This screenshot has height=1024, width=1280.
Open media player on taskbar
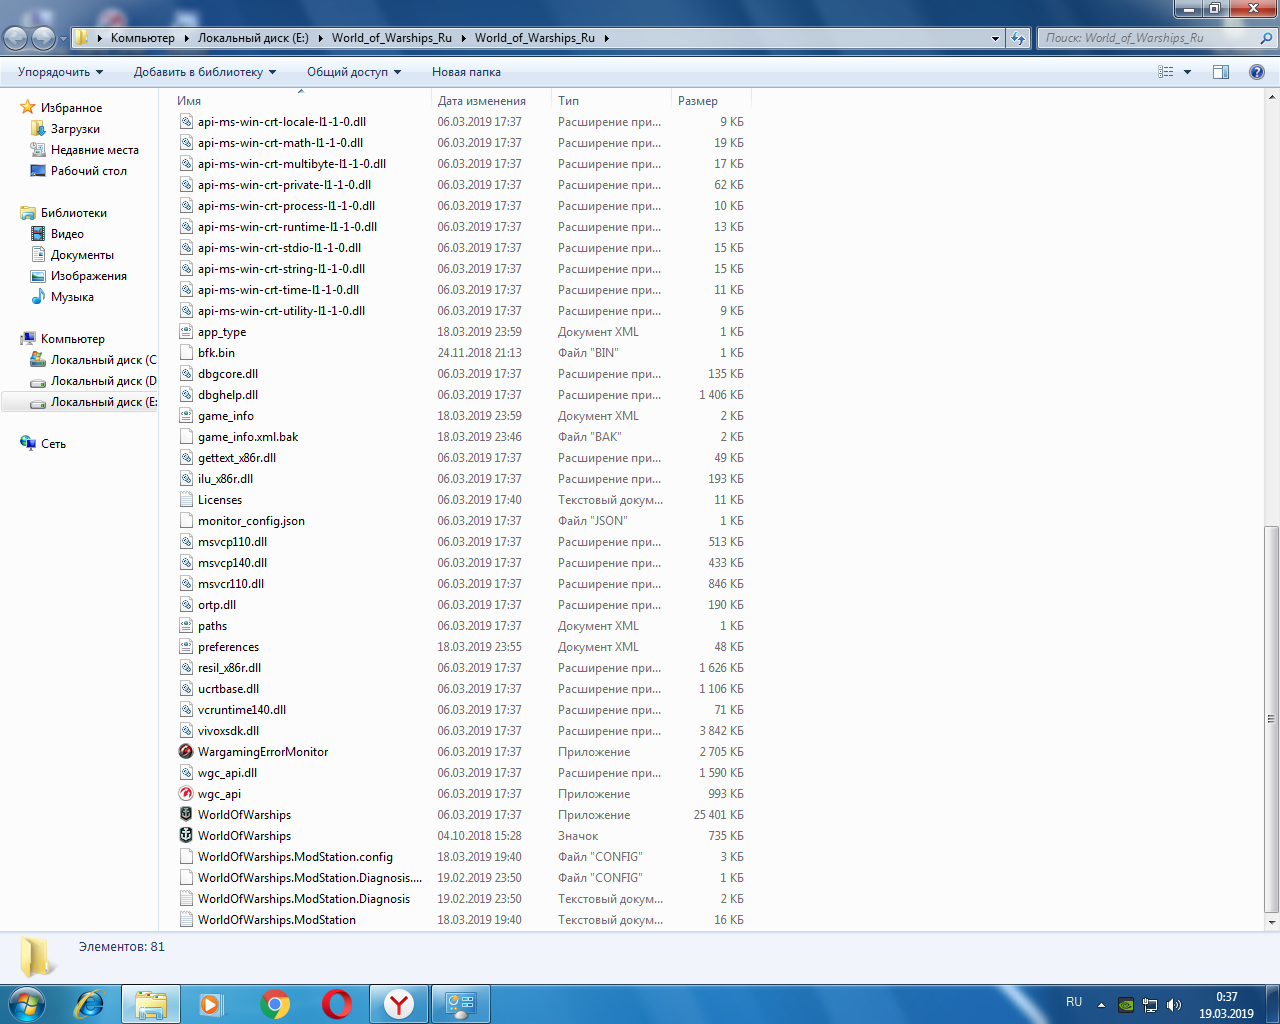[x=211, y=1003]
